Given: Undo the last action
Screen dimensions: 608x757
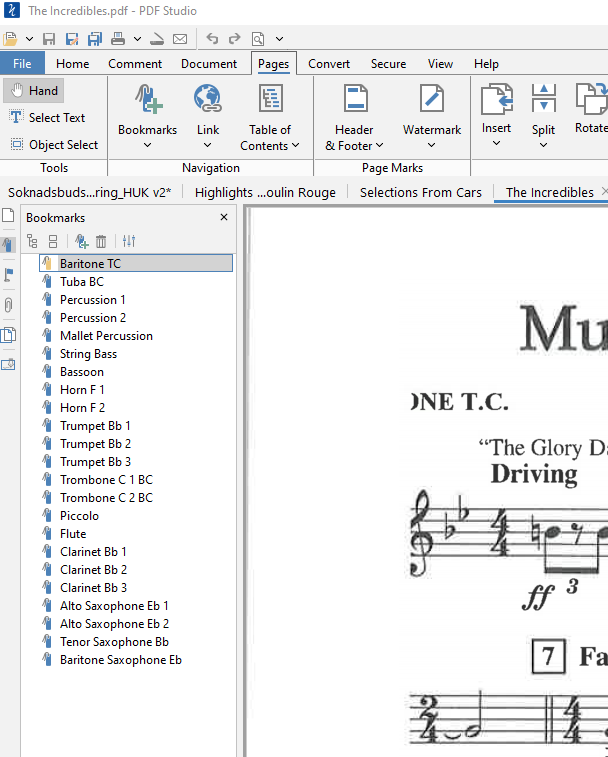Looking at the screenshot, I should [x=212, y=39].
